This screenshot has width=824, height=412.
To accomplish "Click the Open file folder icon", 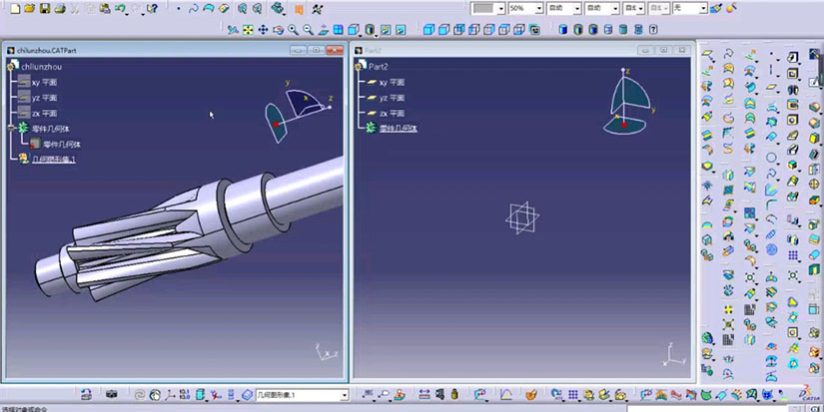I will (x=30, y=8).
